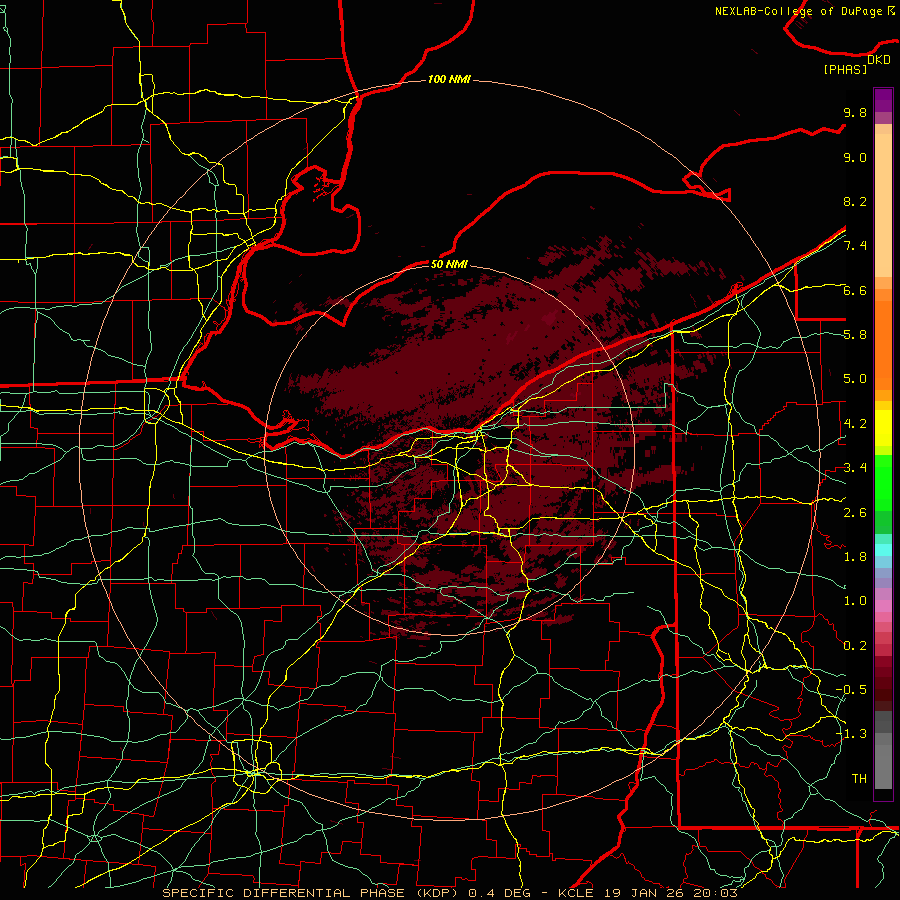Click the 2.6 legend value
The height and width of the screenshot is (900, 900).
click(855, 513)
